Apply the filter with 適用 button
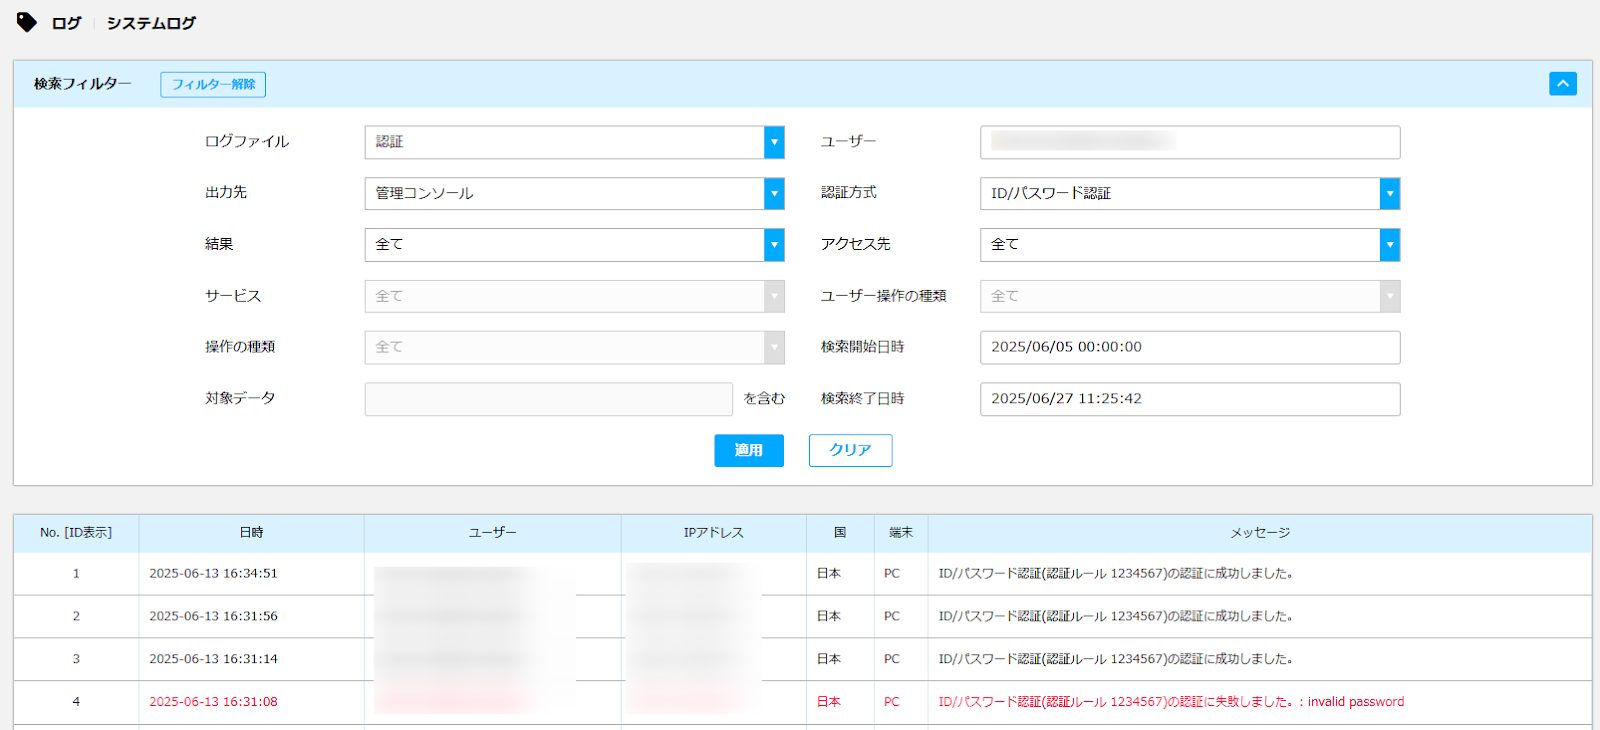Image resolution: width=1600 pixels, height=730 pixels. tap(749, 450)
